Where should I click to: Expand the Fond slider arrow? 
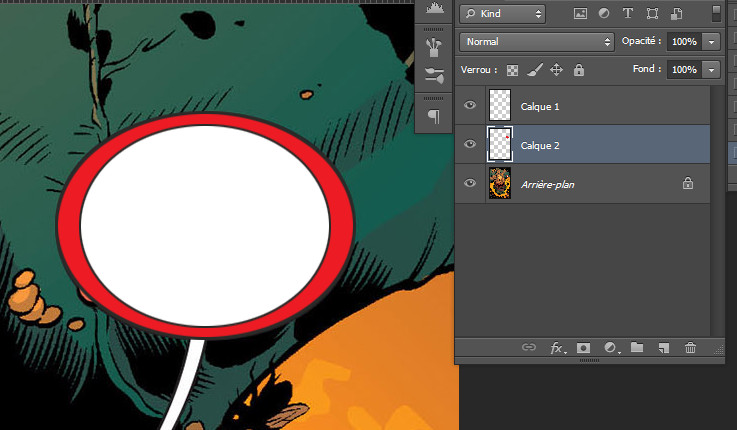point(711,70)
